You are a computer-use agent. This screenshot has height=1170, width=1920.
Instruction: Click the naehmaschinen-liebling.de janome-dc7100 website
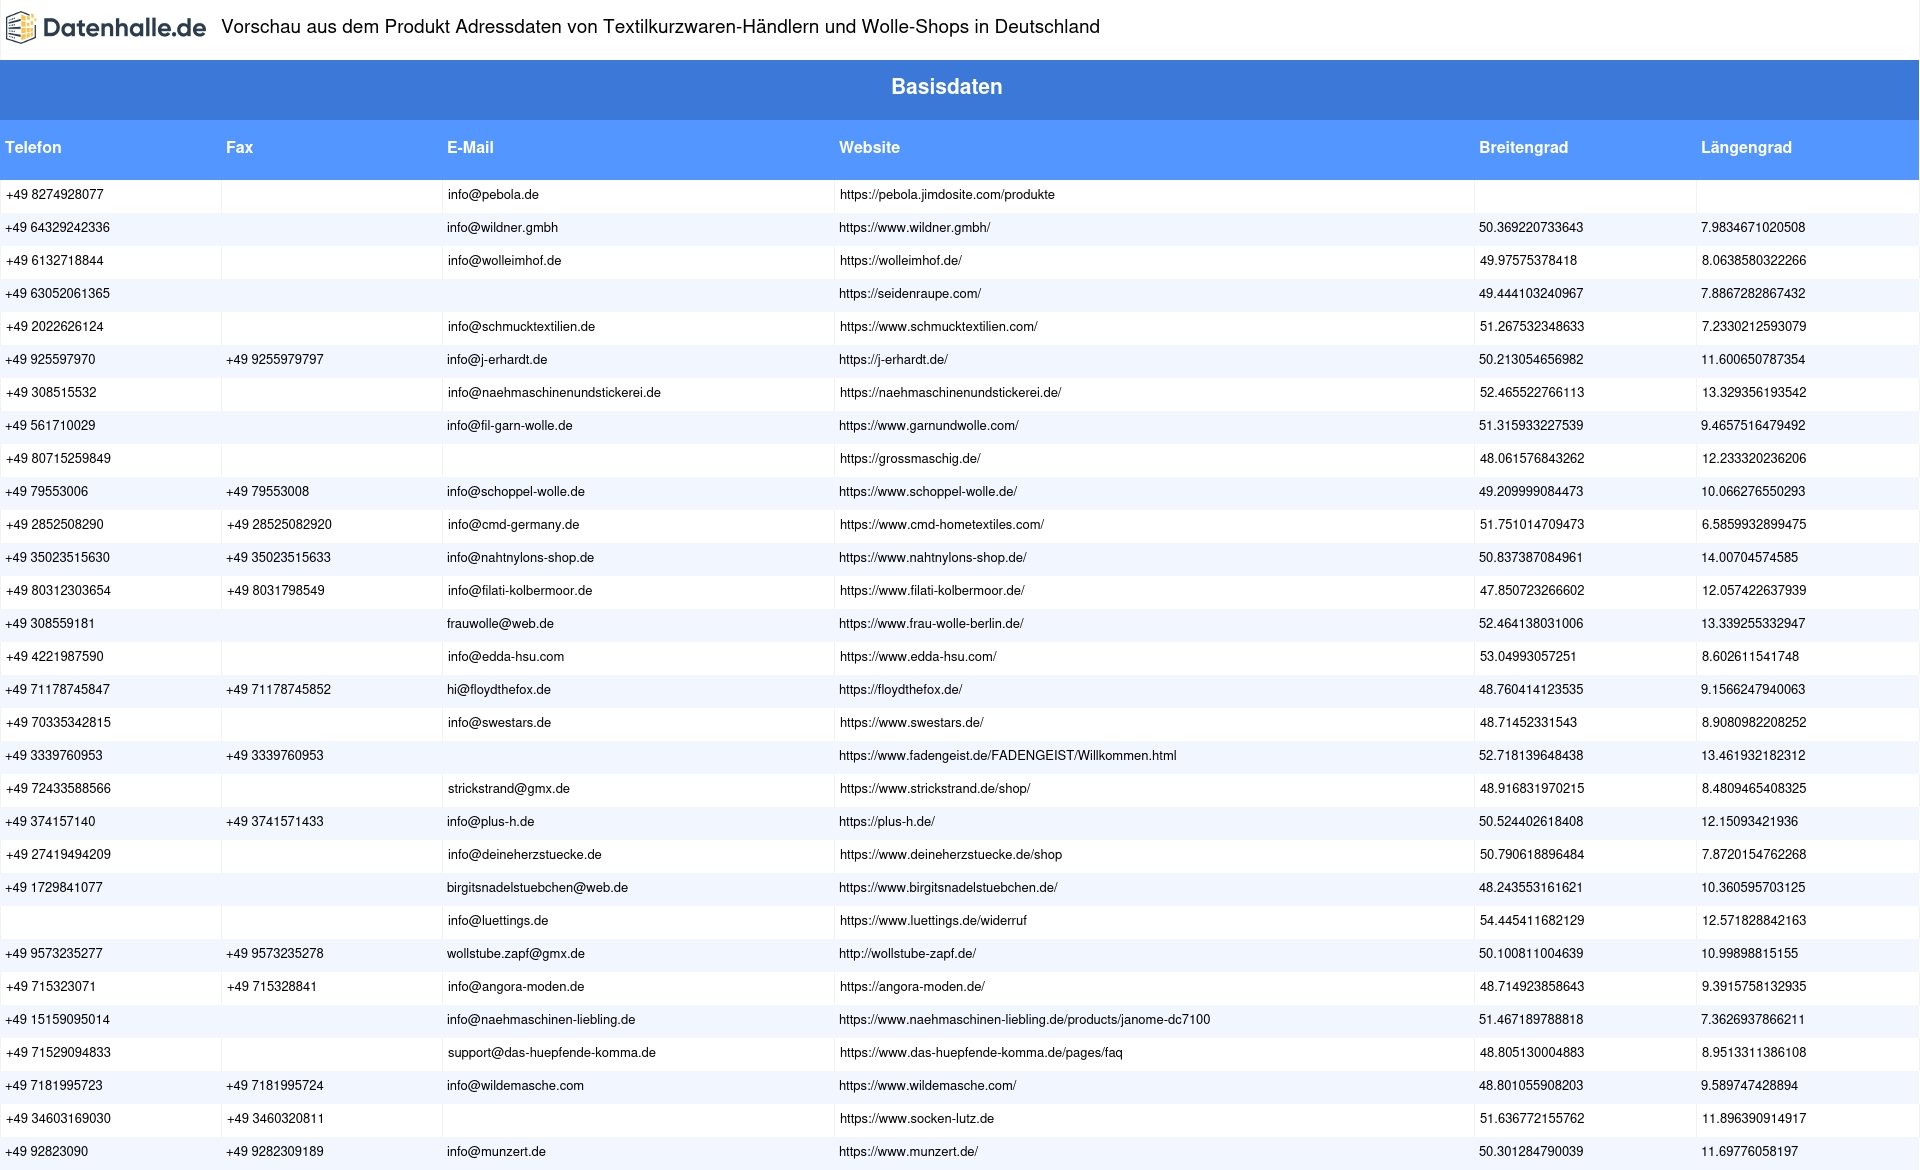1024,1020
